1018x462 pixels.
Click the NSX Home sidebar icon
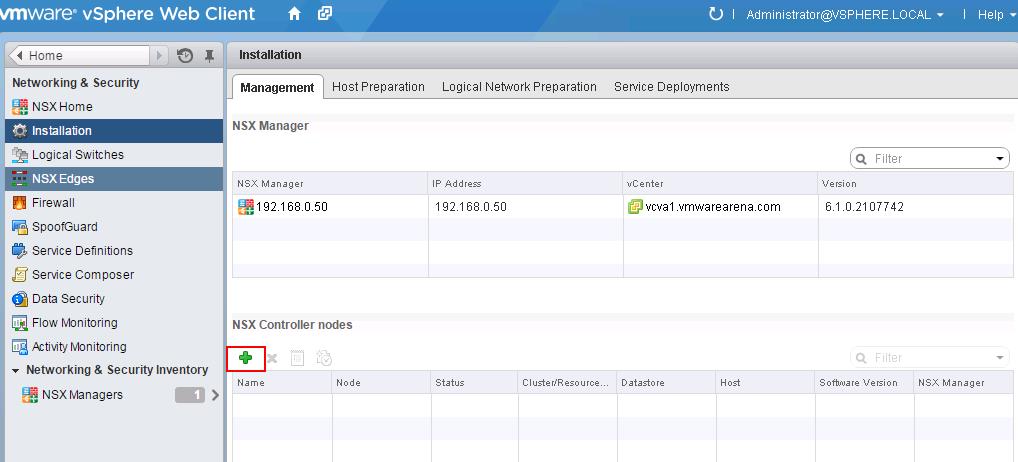pos(20,107)
